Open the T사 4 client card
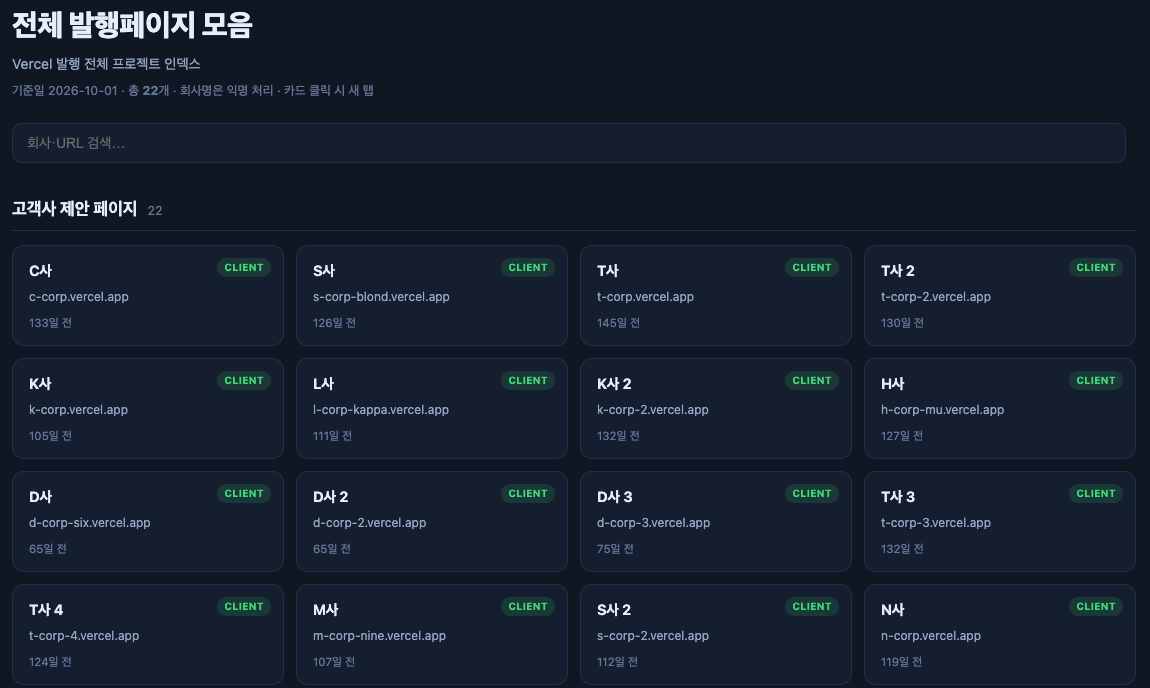1150x688 pixels. coord(148,634)
